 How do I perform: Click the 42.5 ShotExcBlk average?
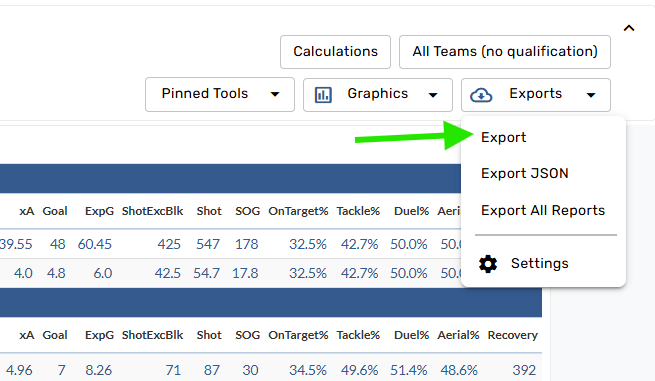[168, 274]
